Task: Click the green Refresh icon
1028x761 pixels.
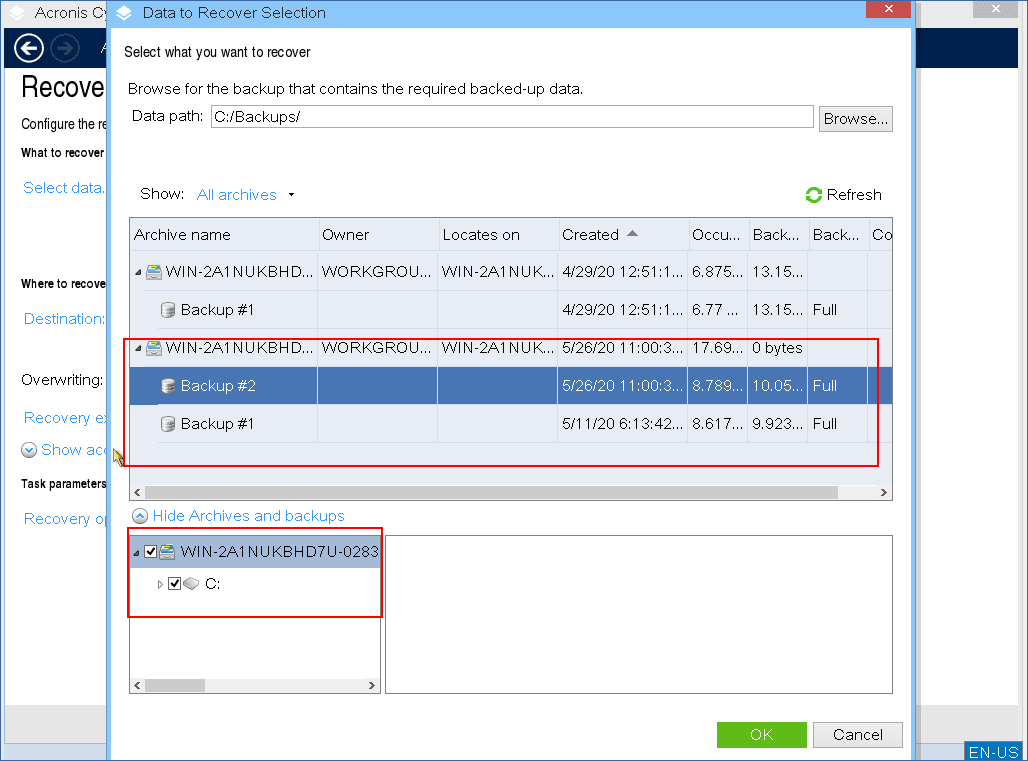Action: pos(814,195)
